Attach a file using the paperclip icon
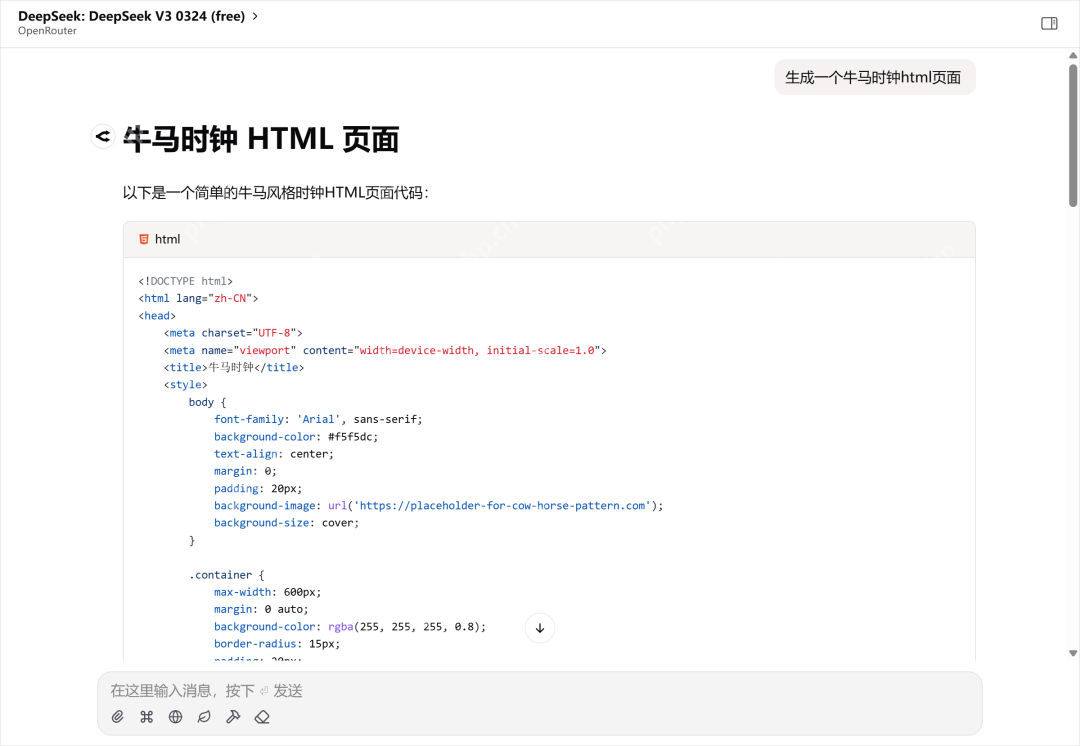 (x=118, y=717)
